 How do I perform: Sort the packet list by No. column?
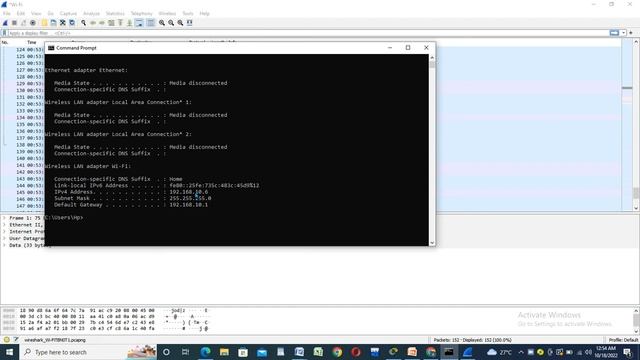[x=5, y=42]
